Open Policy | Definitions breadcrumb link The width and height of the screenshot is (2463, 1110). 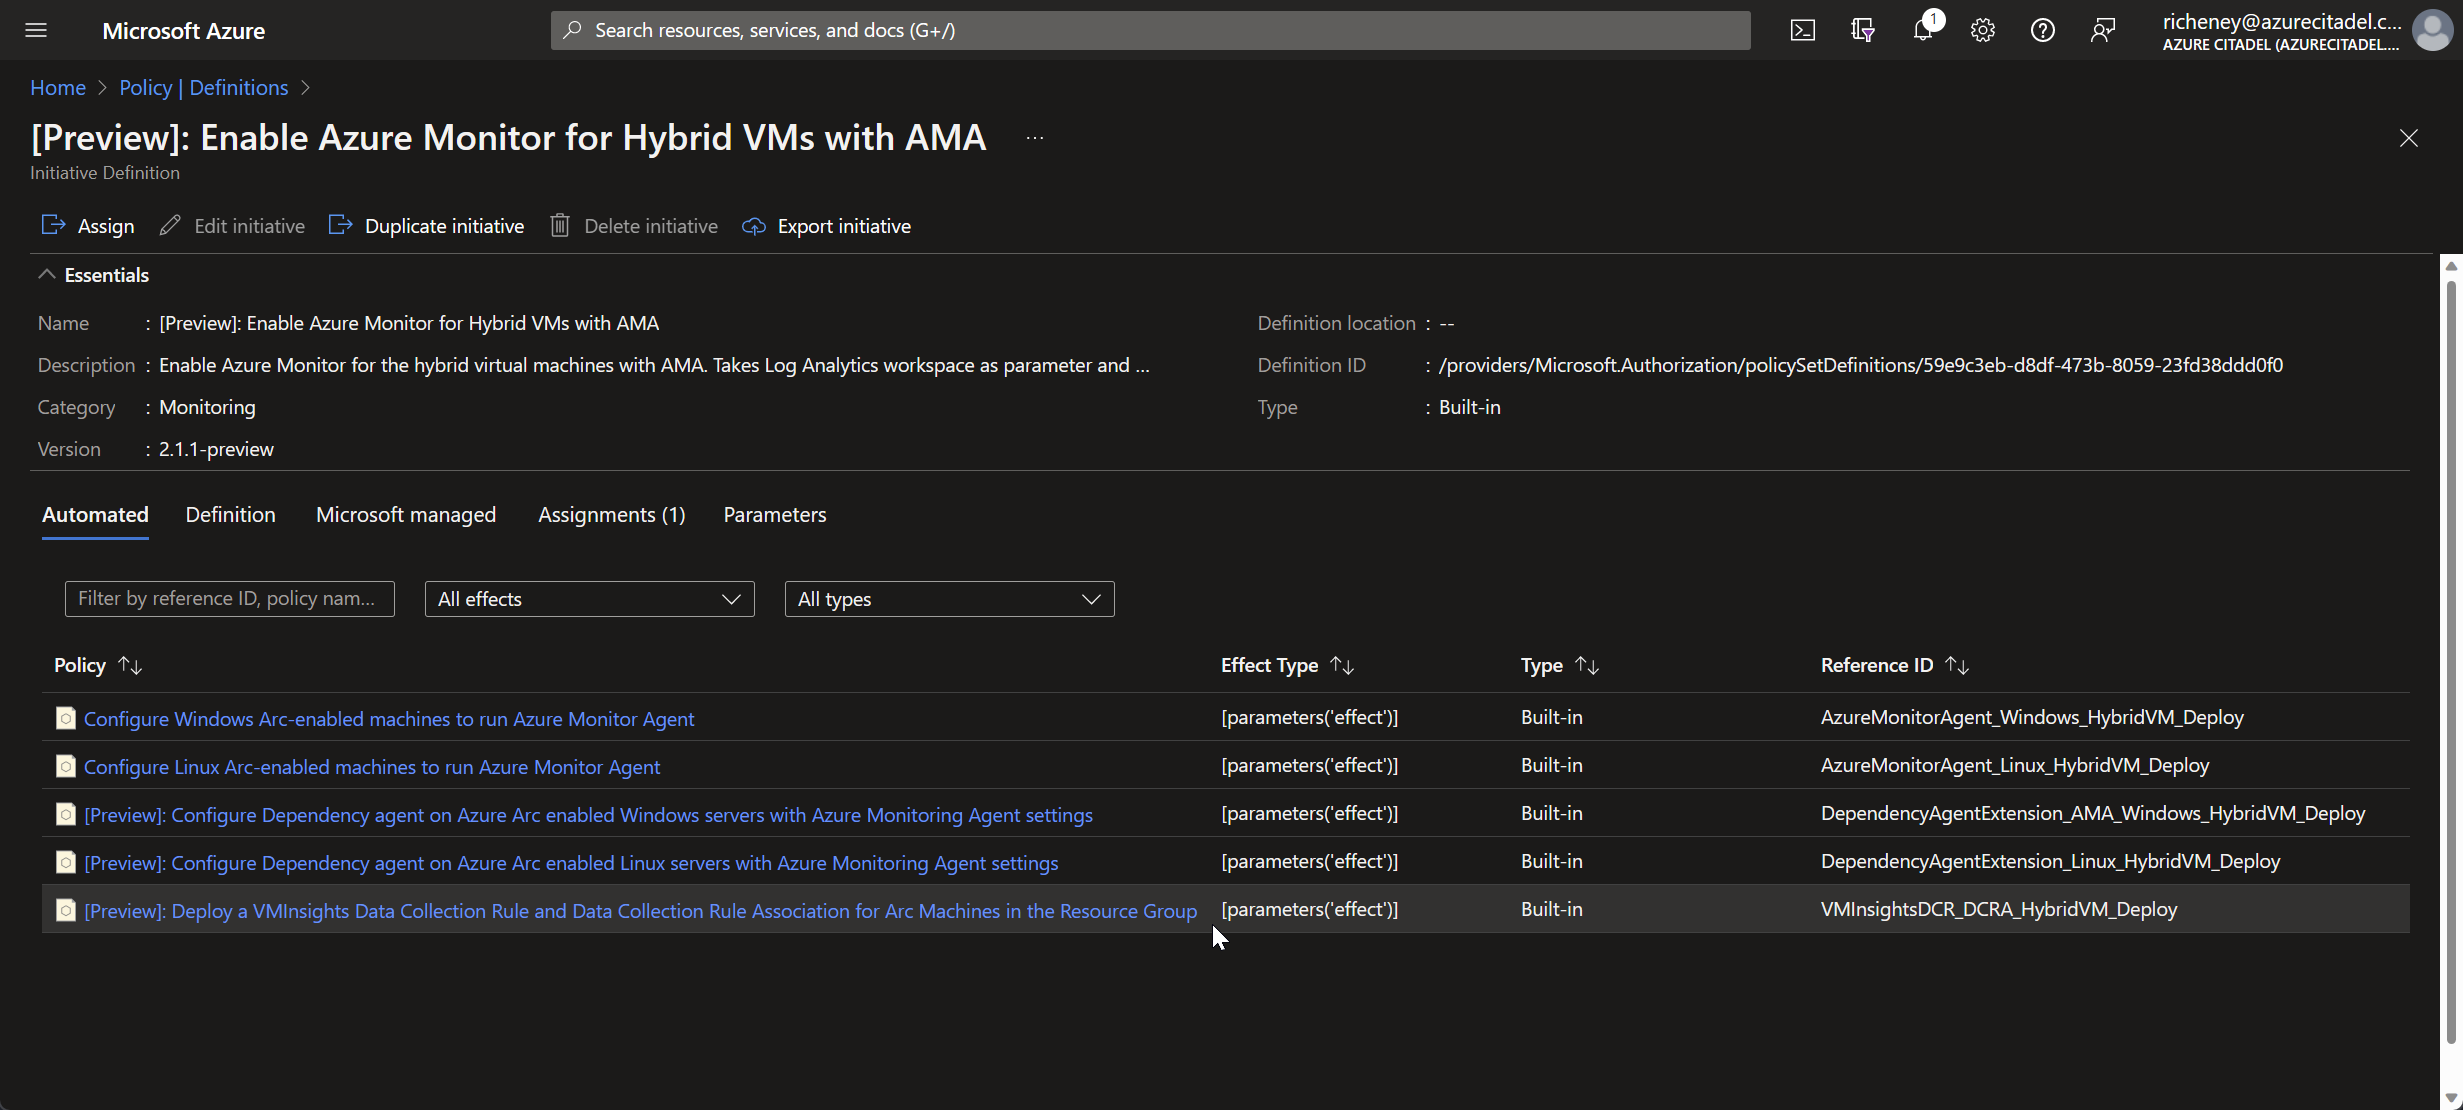tap(203, 87)
